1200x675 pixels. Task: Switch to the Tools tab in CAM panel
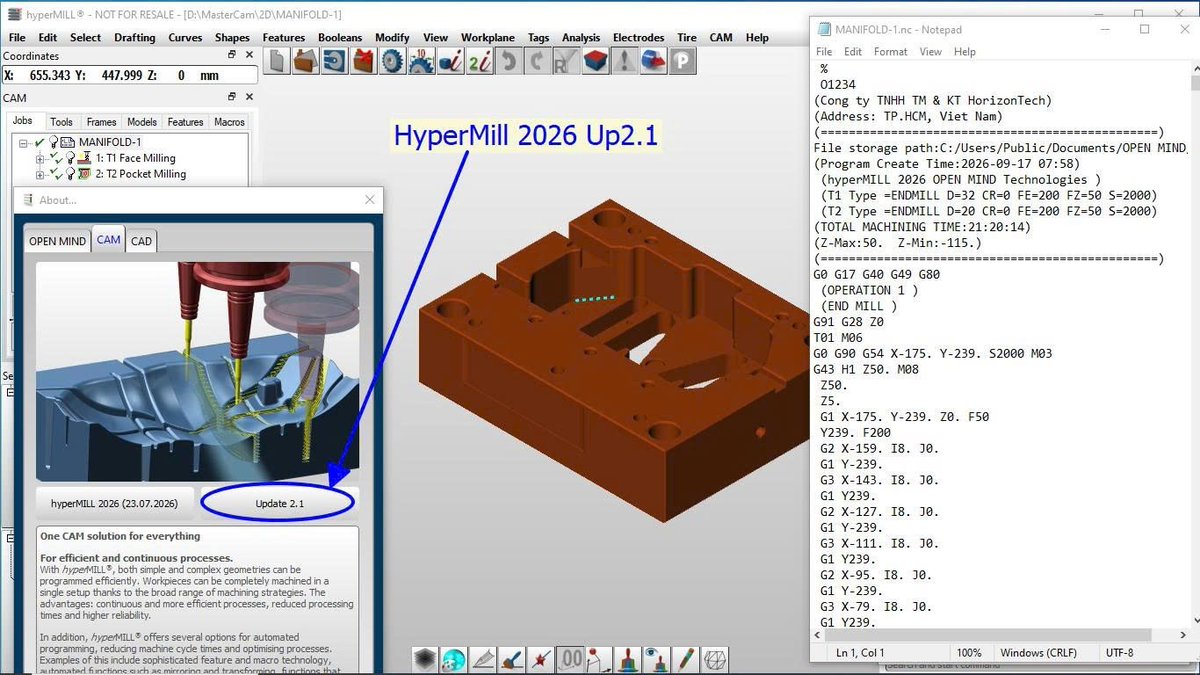point(61,122)
